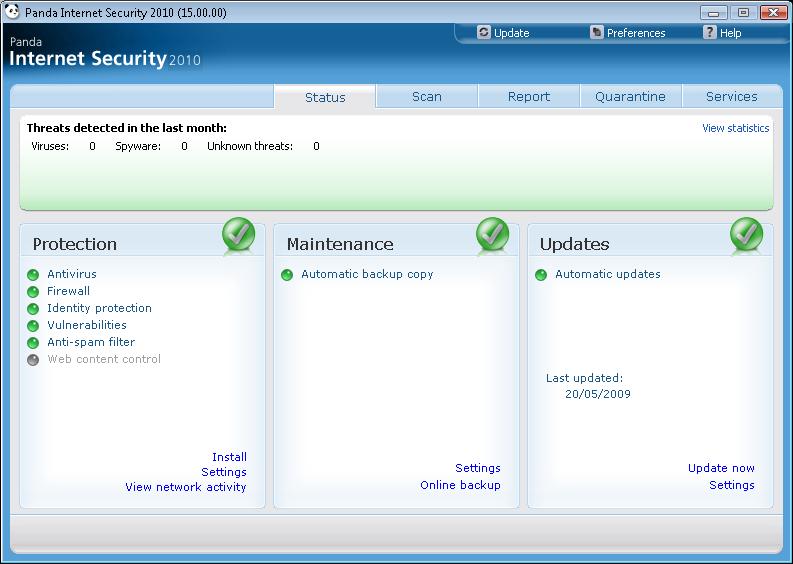Click the disabled Web content control entry

[x=104, y=359]
